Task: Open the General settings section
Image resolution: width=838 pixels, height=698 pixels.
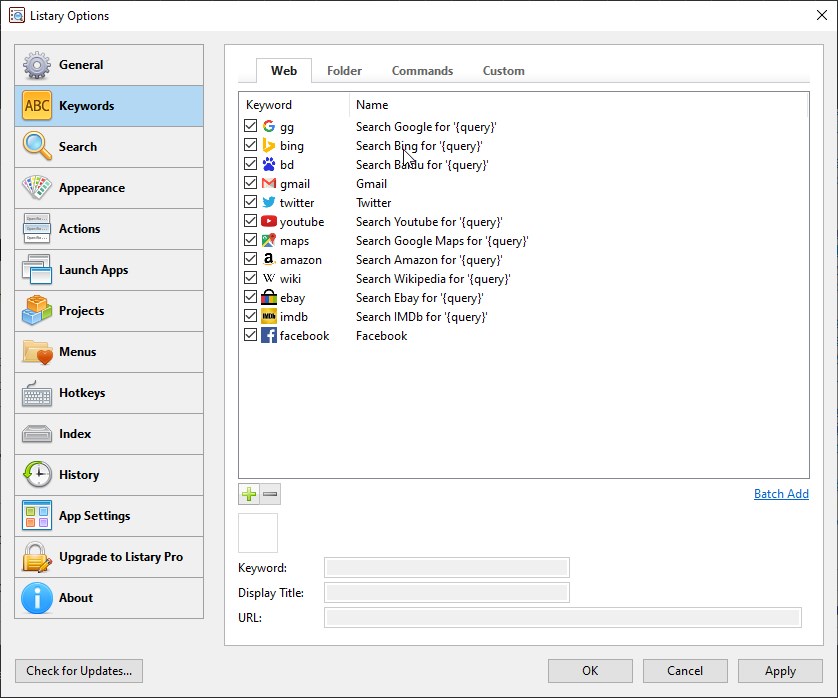Action: tap(109, 65)
